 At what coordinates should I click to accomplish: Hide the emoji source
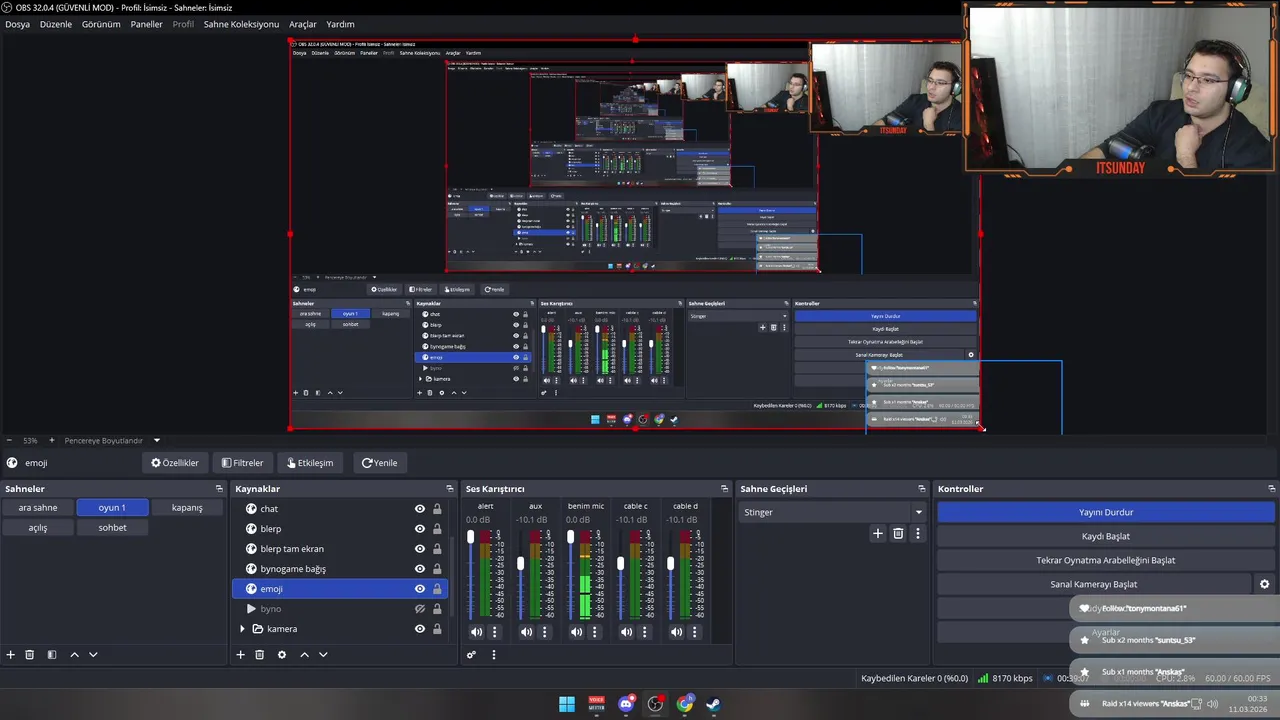point(420,589)
